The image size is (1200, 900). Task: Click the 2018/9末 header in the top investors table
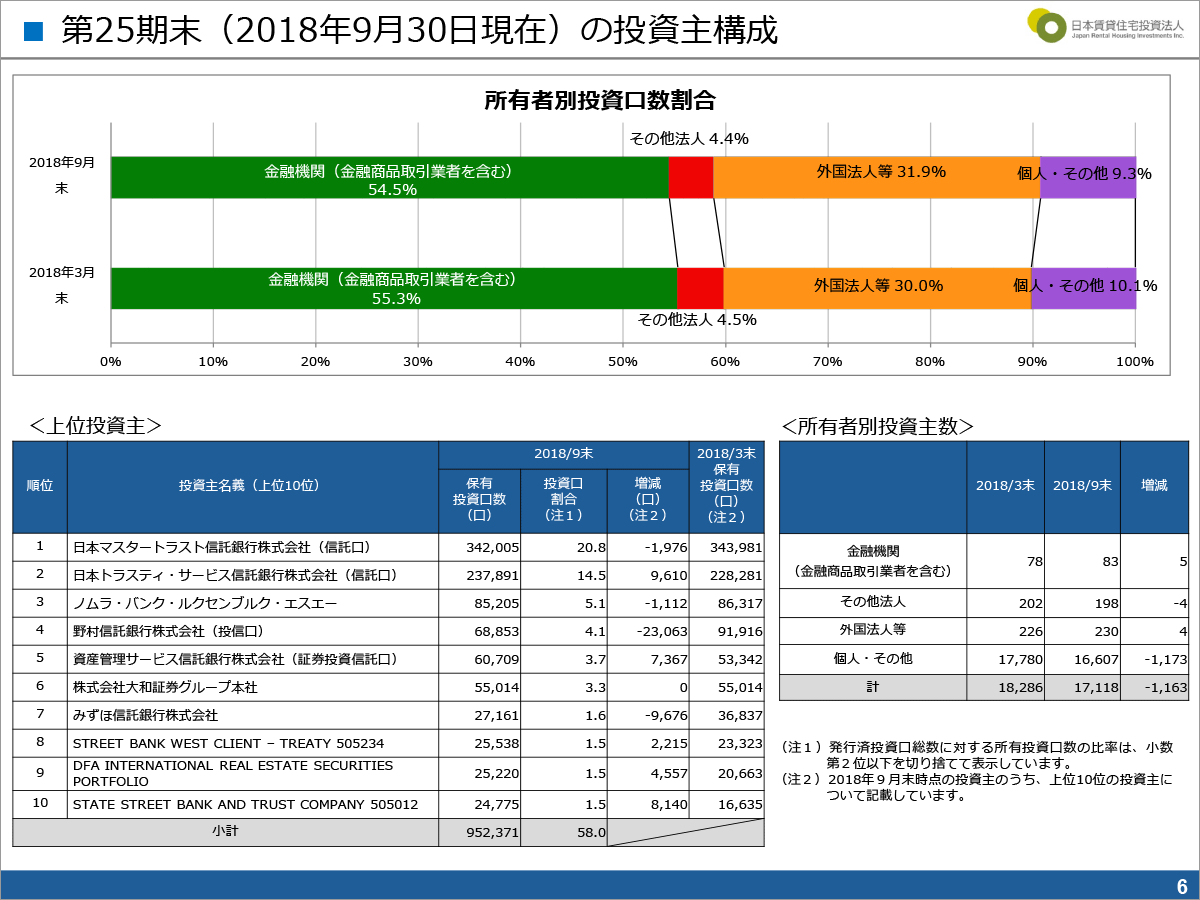[563, 454]
